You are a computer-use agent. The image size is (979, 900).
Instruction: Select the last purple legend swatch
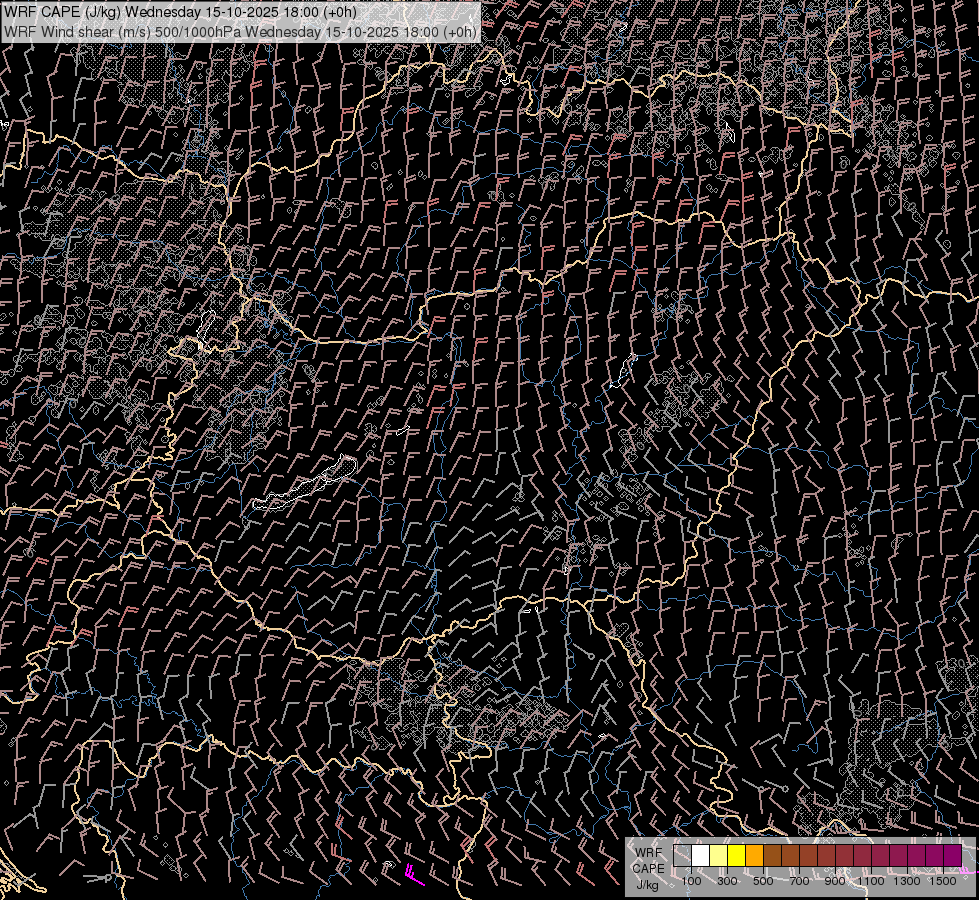click(952, 856)
